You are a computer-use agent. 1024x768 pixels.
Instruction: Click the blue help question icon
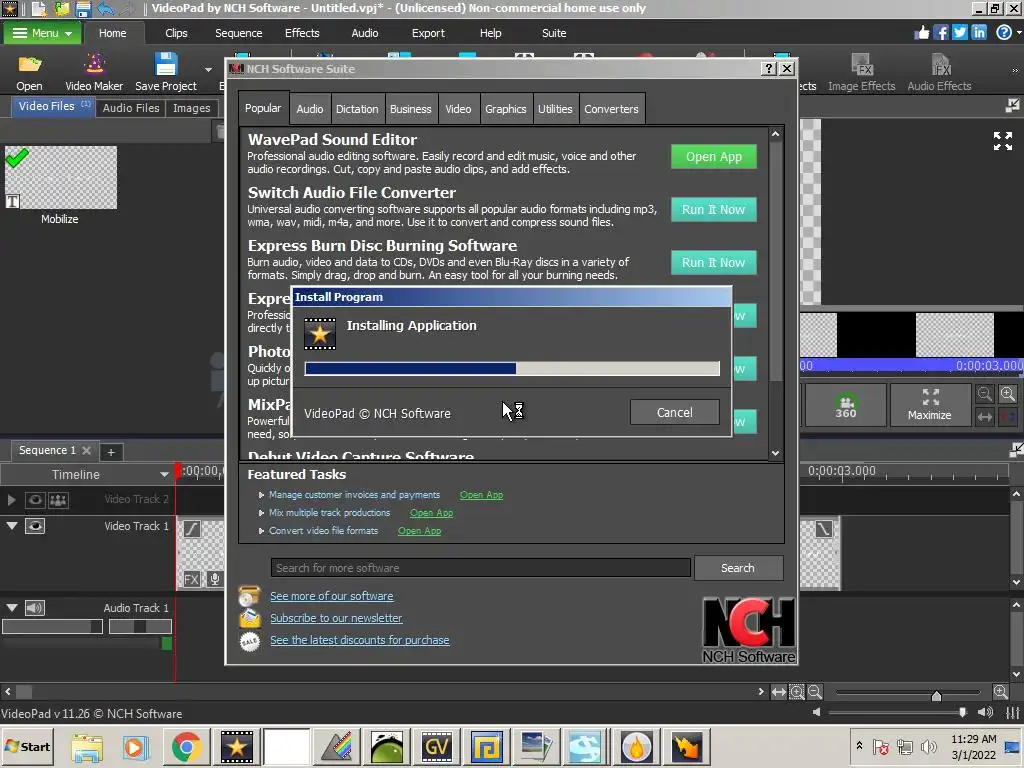[x=1004, y=33]
